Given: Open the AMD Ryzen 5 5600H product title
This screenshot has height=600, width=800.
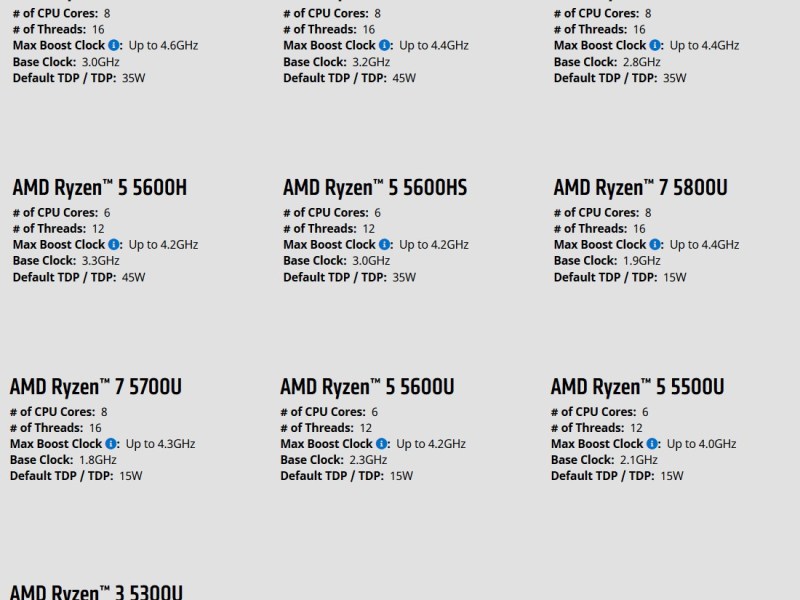Looking at the screenshot, I should click(x=100, y=188).
